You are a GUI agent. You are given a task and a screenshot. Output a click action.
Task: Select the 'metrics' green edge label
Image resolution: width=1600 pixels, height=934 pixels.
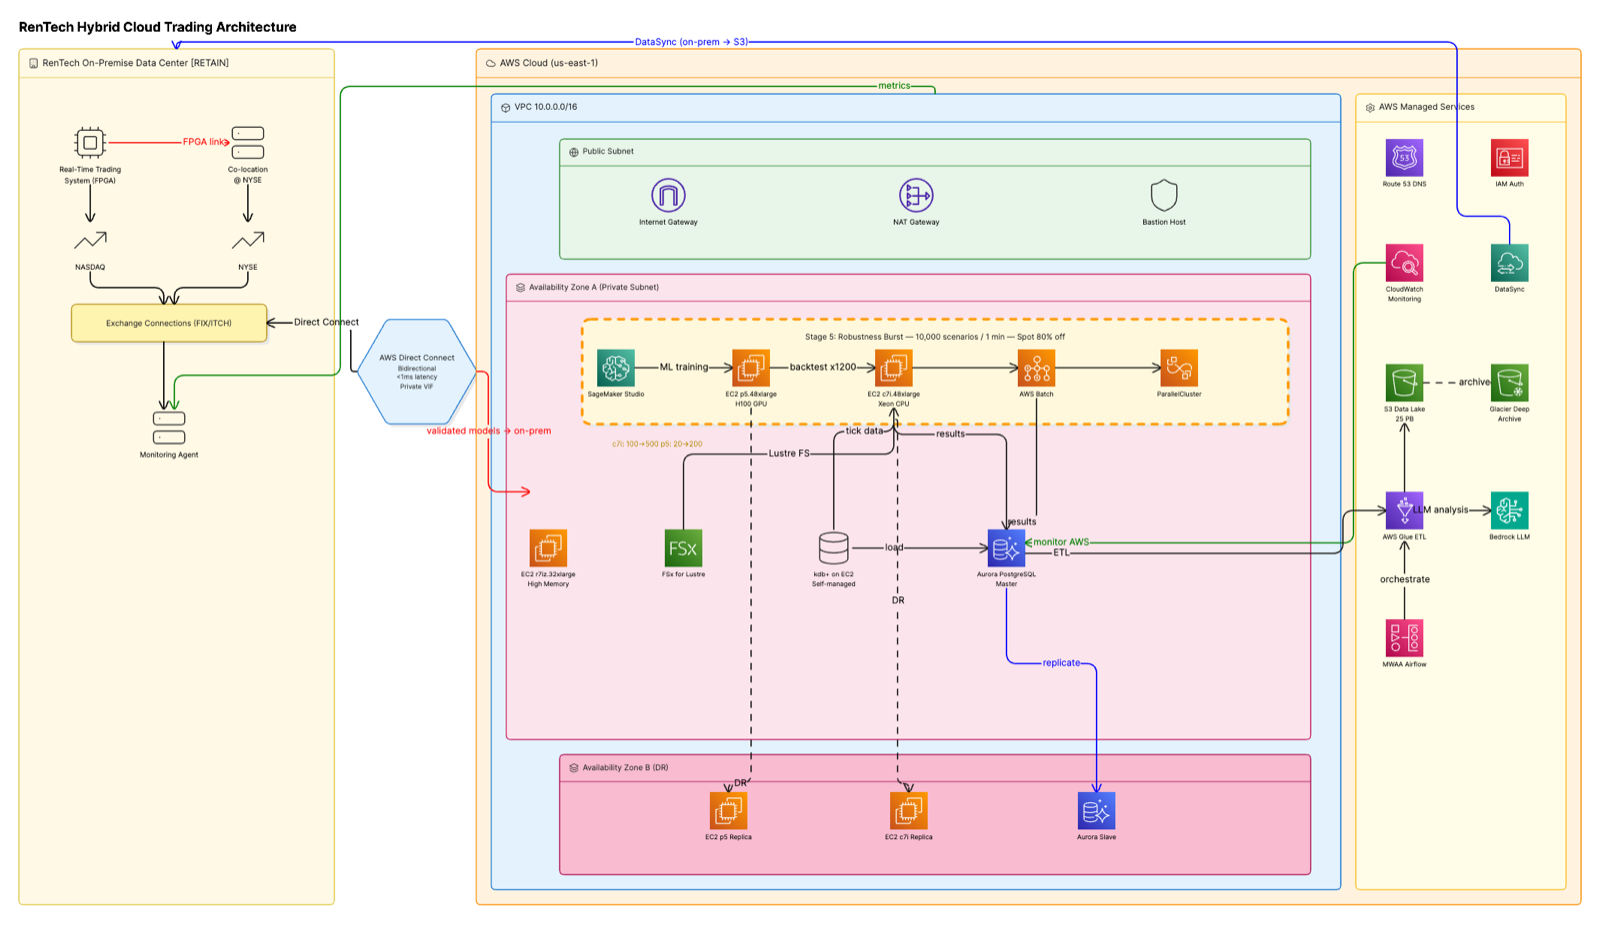tap(894, 86)
